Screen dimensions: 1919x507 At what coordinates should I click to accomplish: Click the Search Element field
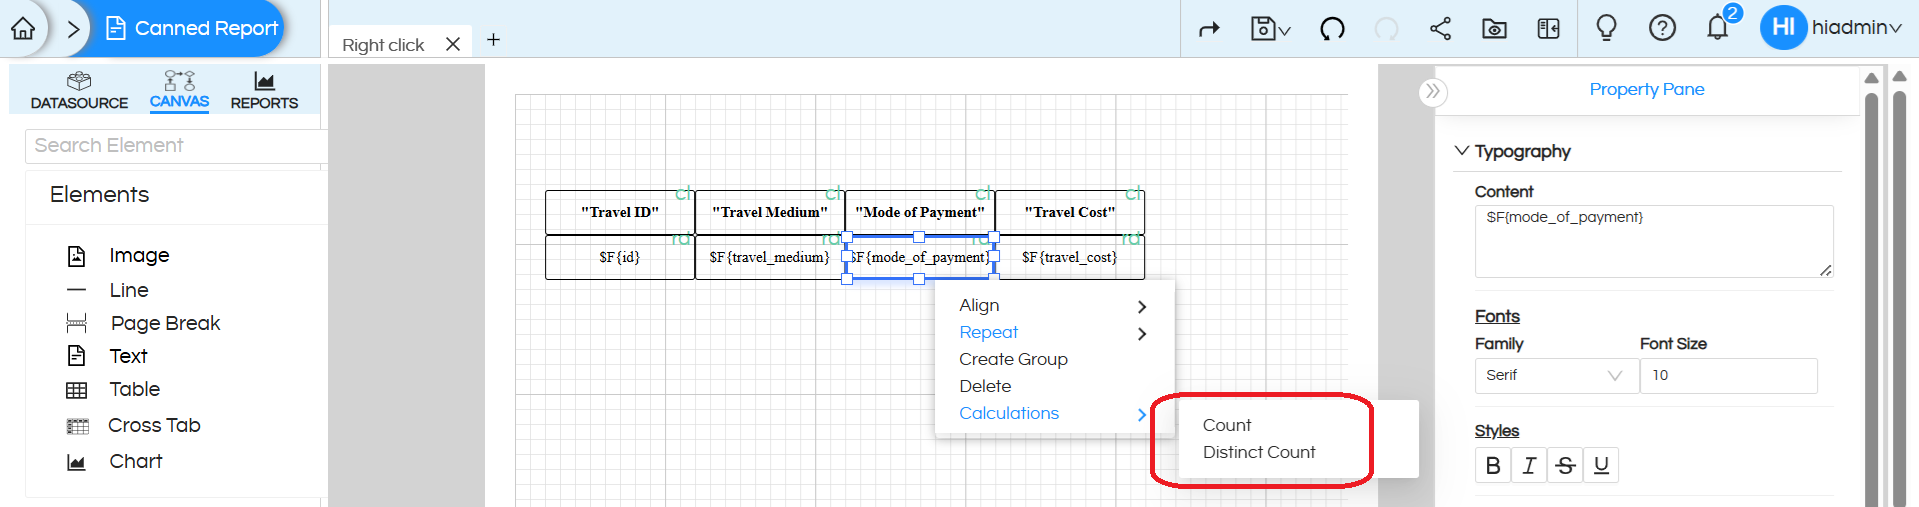(176, 146)
